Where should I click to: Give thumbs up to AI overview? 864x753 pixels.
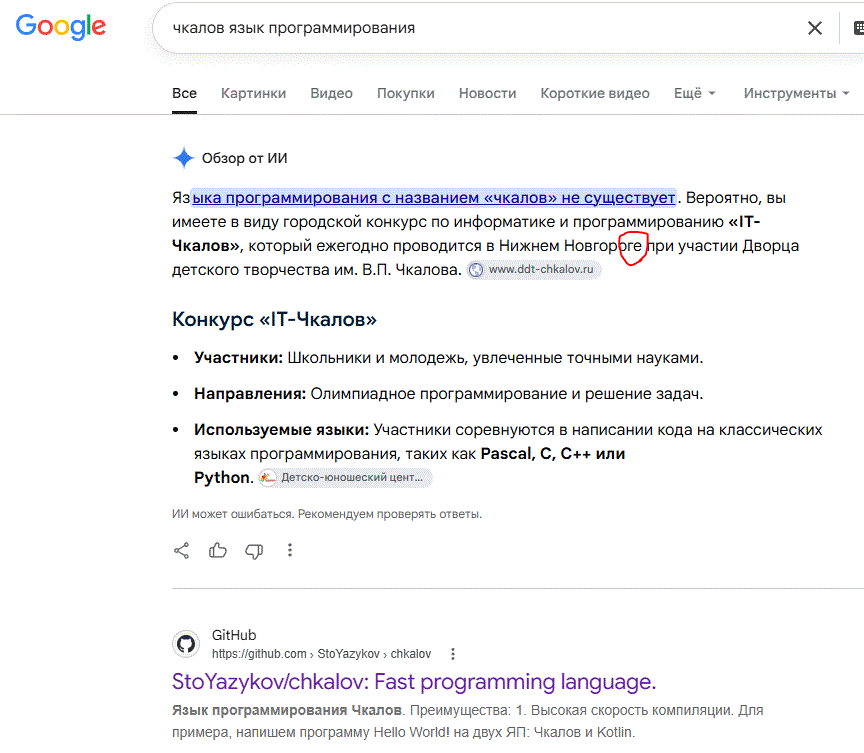coord(218,550)
